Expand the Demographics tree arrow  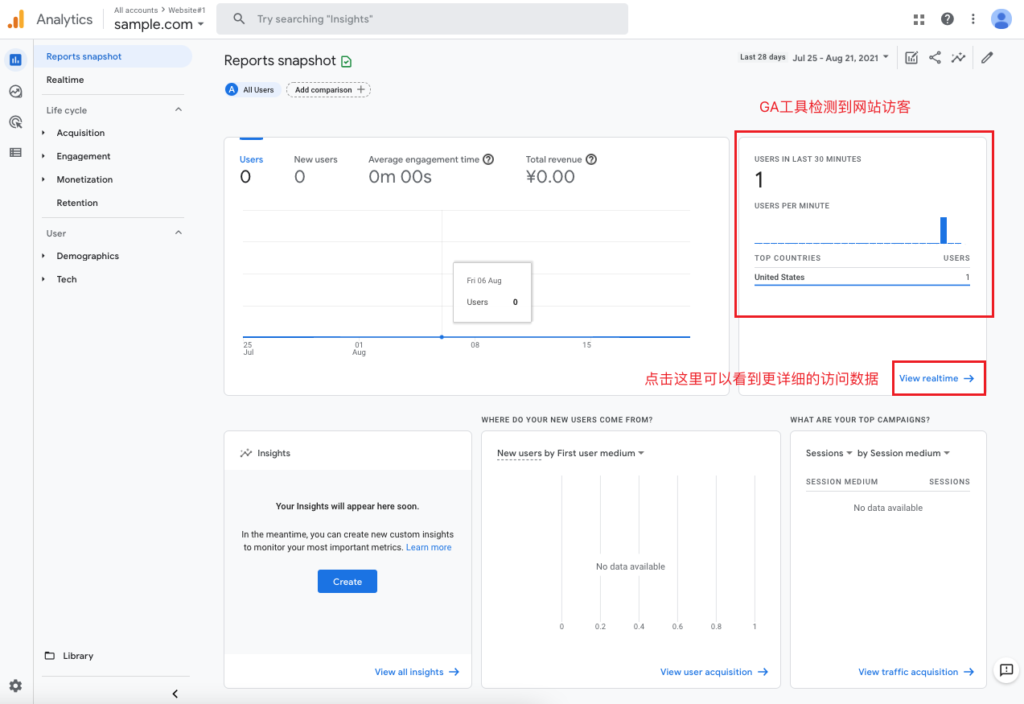(44, 256)
